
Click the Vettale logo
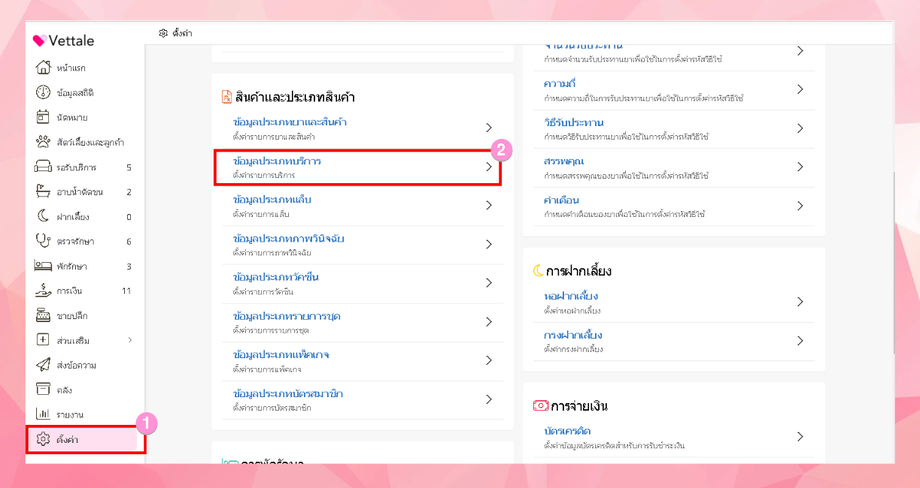coord(63,41)
